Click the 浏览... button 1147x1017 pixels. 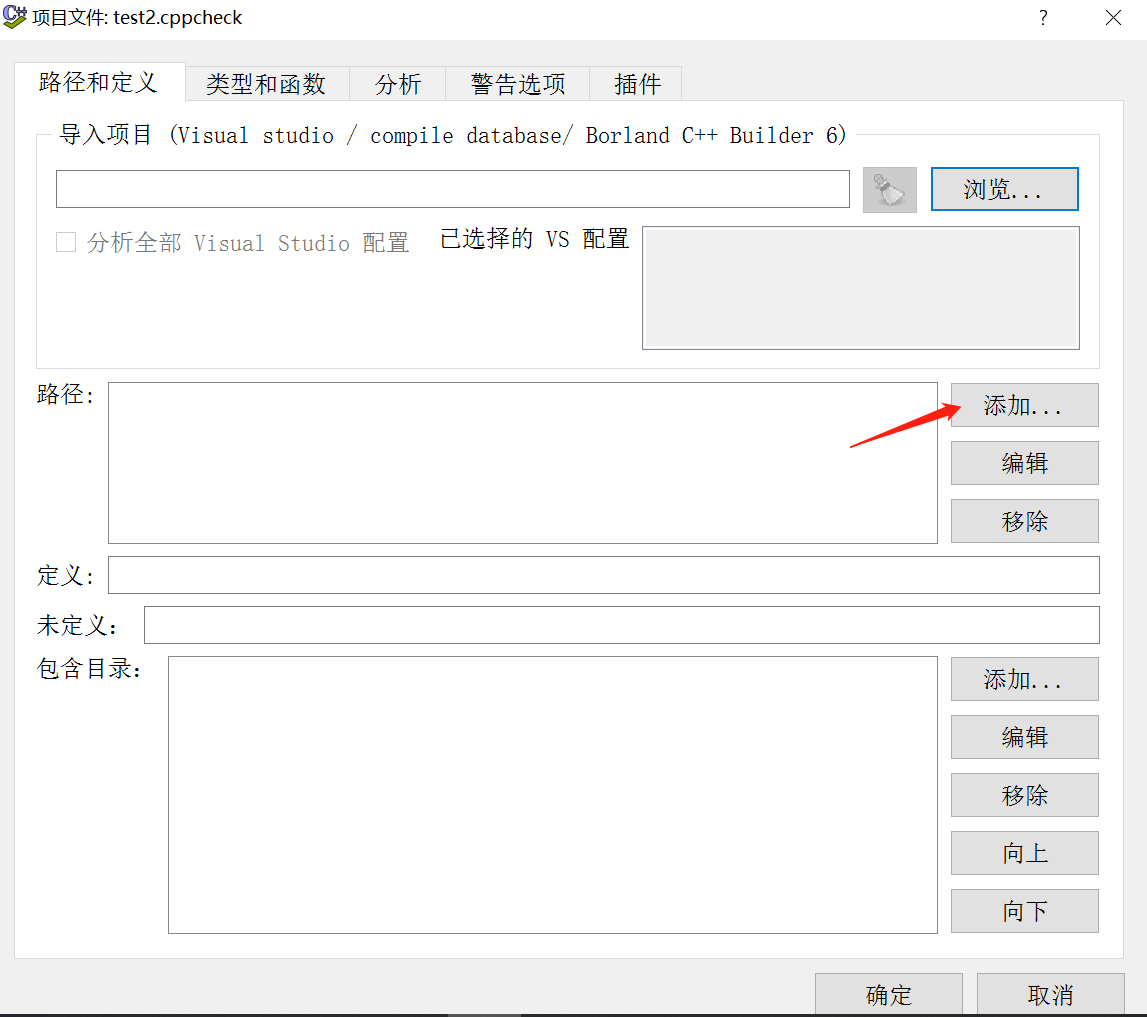(x=1004, y=189)
